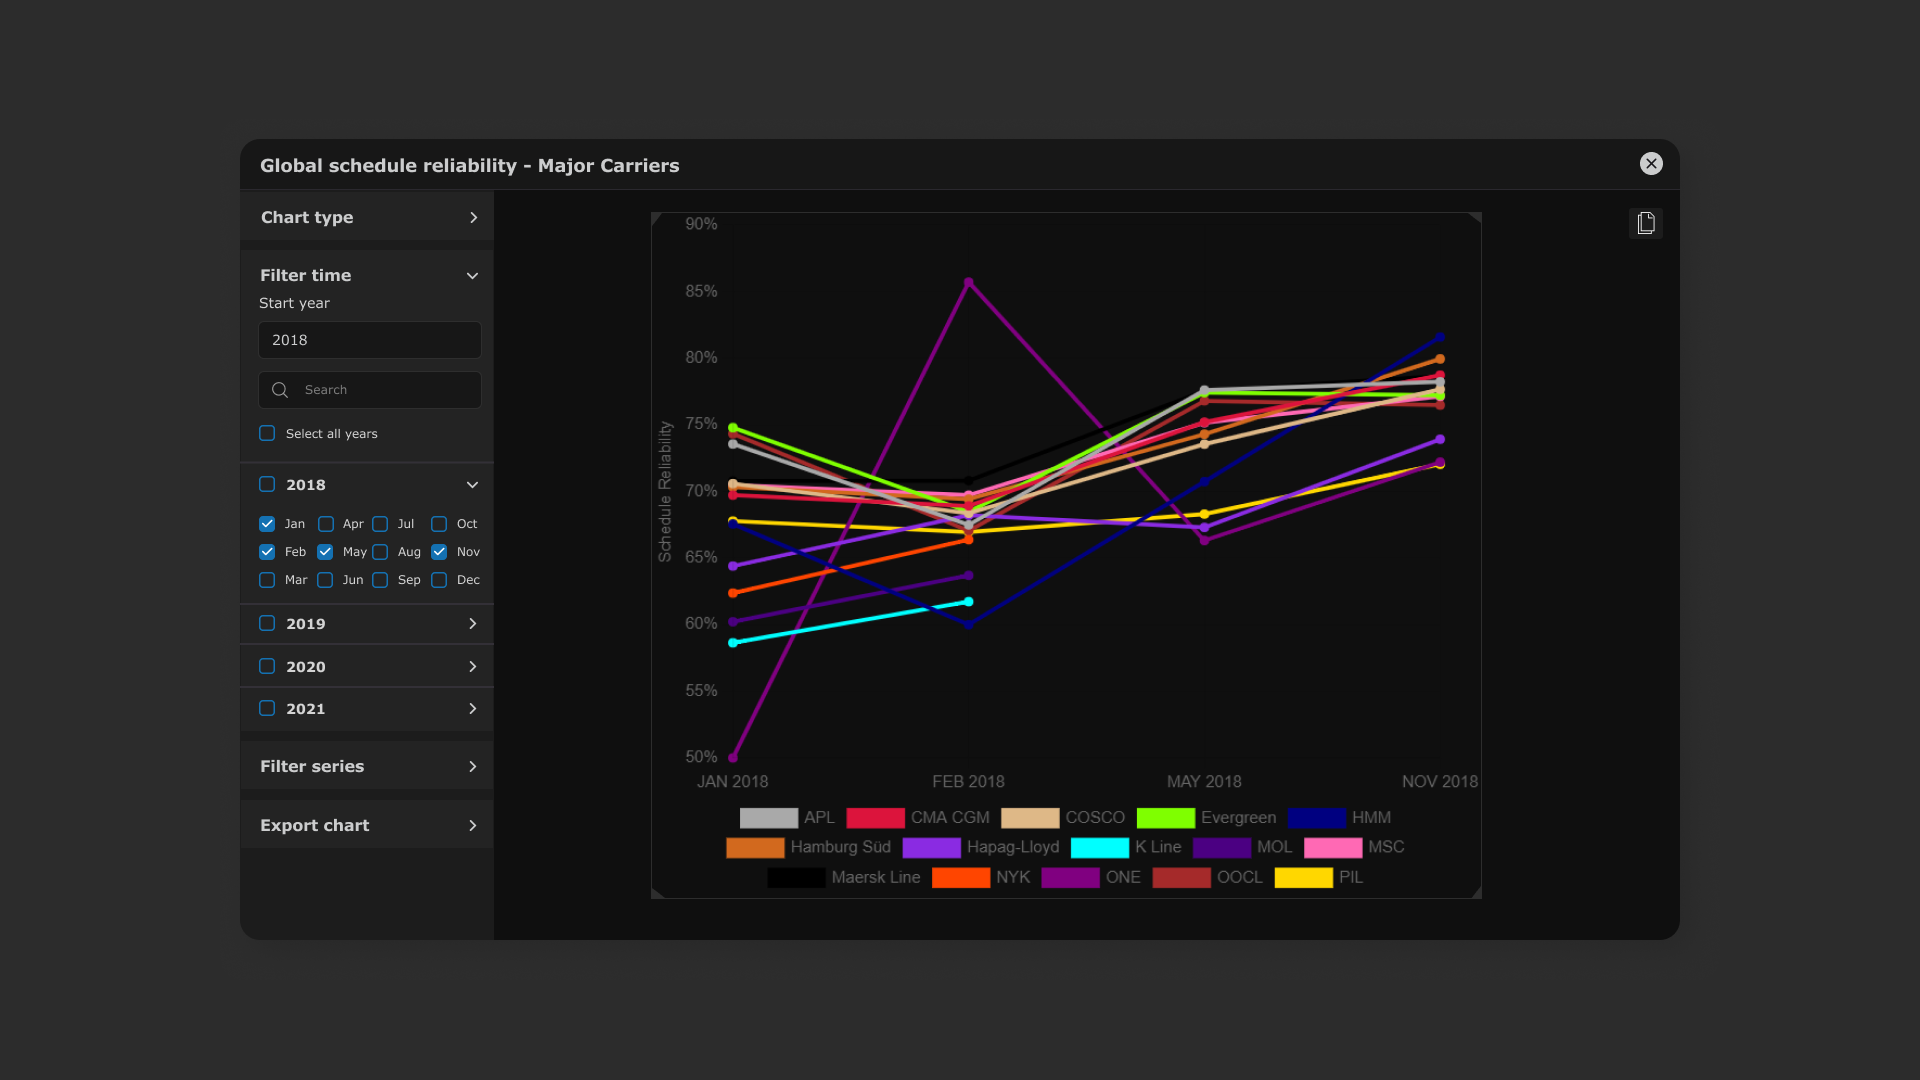The width and height of the screenshot is (1920, 1080).
Task: Enable the Dec checkbox
Action: pos(439,580)
